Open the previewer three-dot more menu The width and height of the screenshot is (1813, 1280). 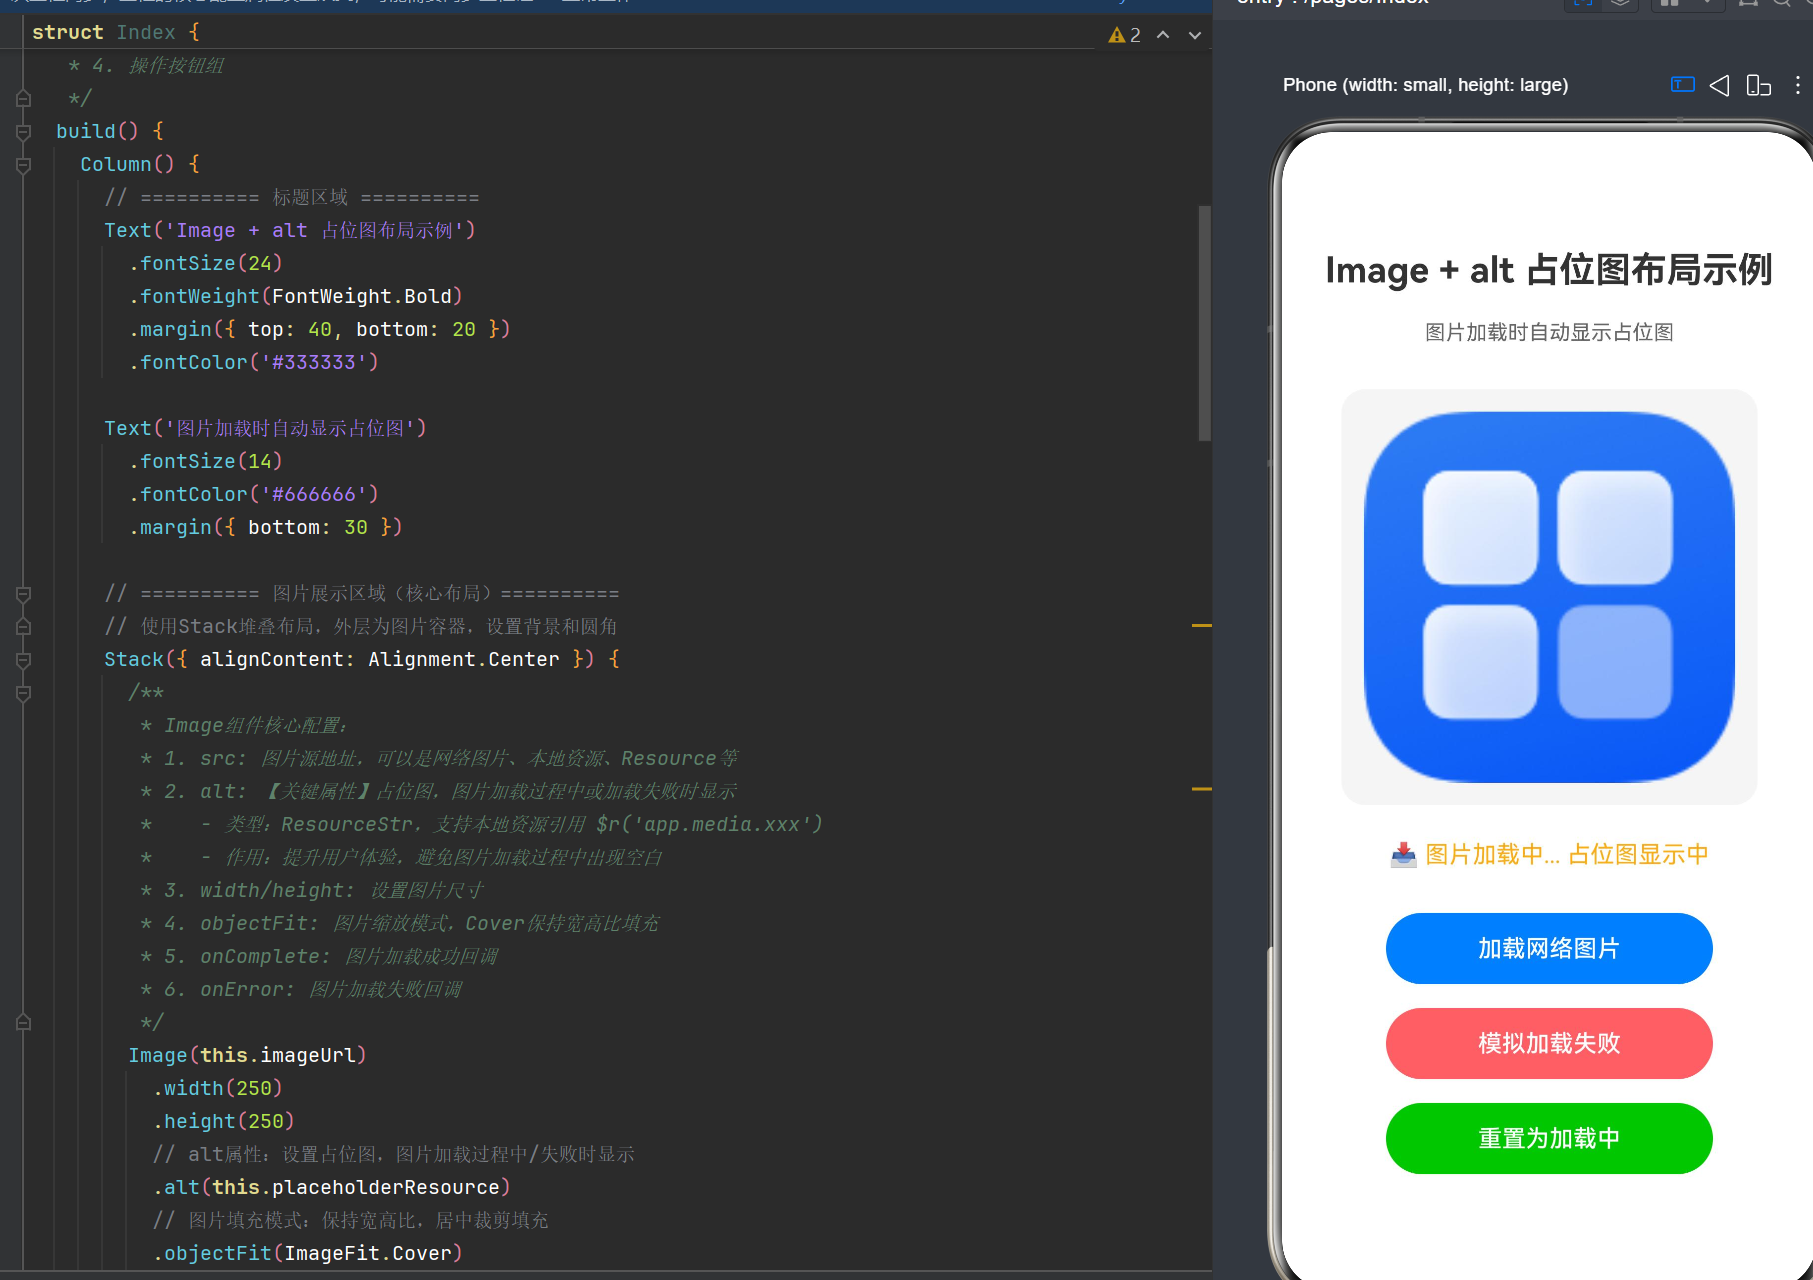[x=1798, y=85]
